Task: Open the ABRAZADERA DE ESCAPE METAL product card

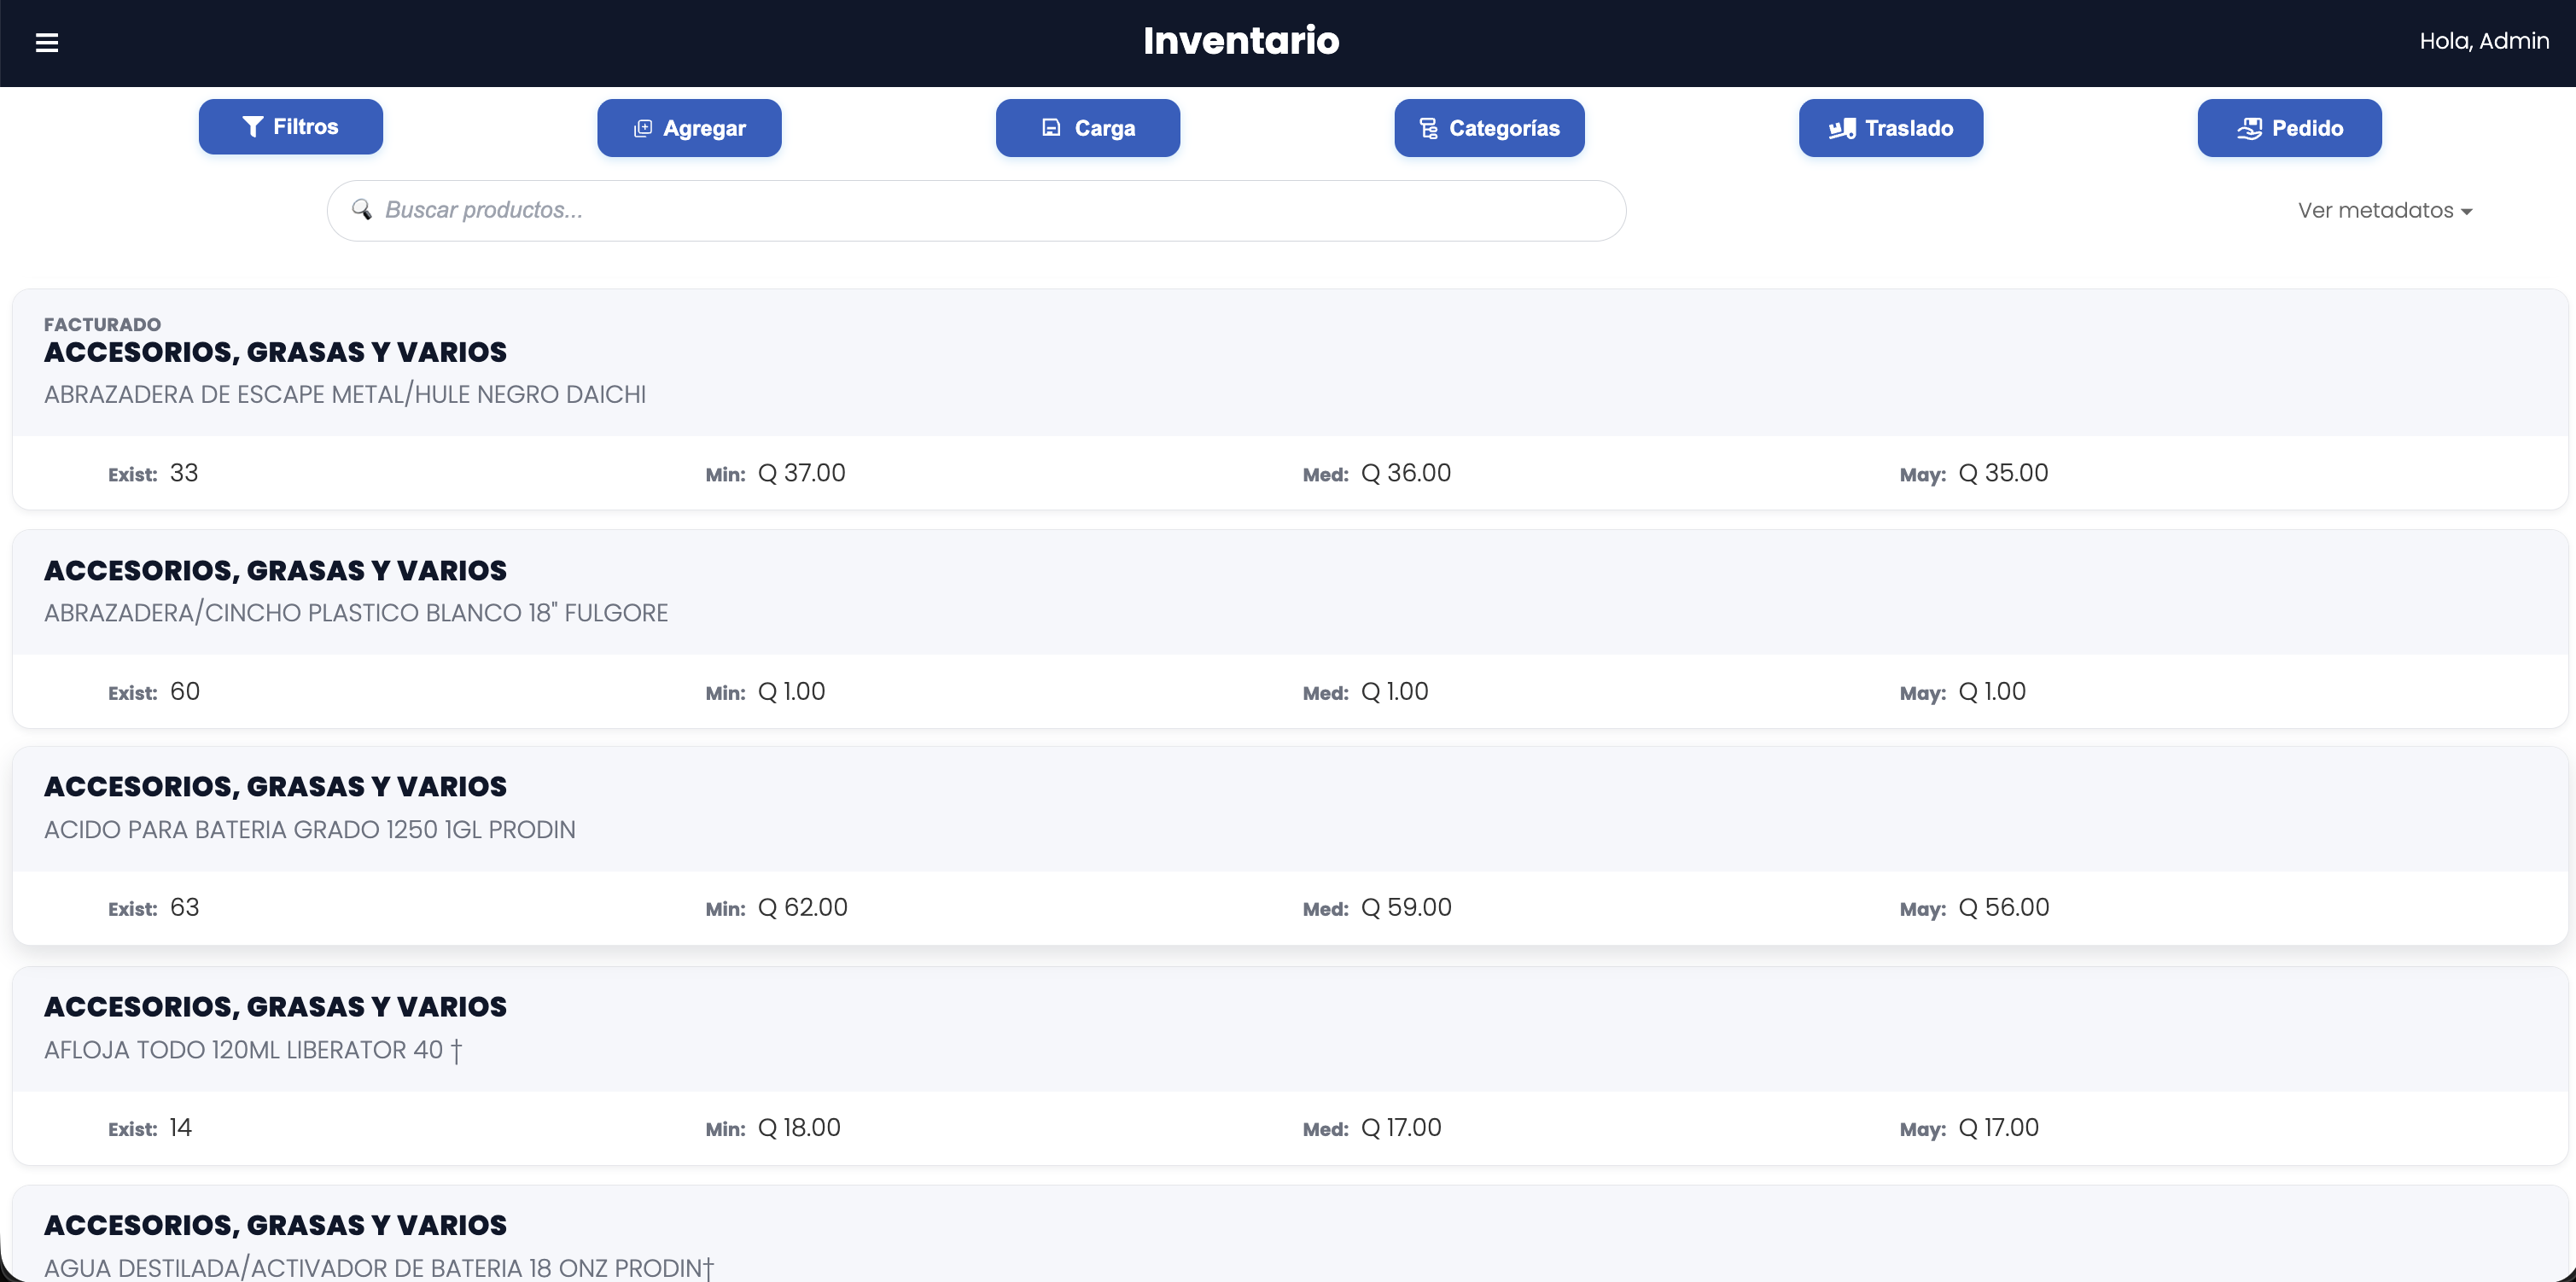Action: point(345,394)
